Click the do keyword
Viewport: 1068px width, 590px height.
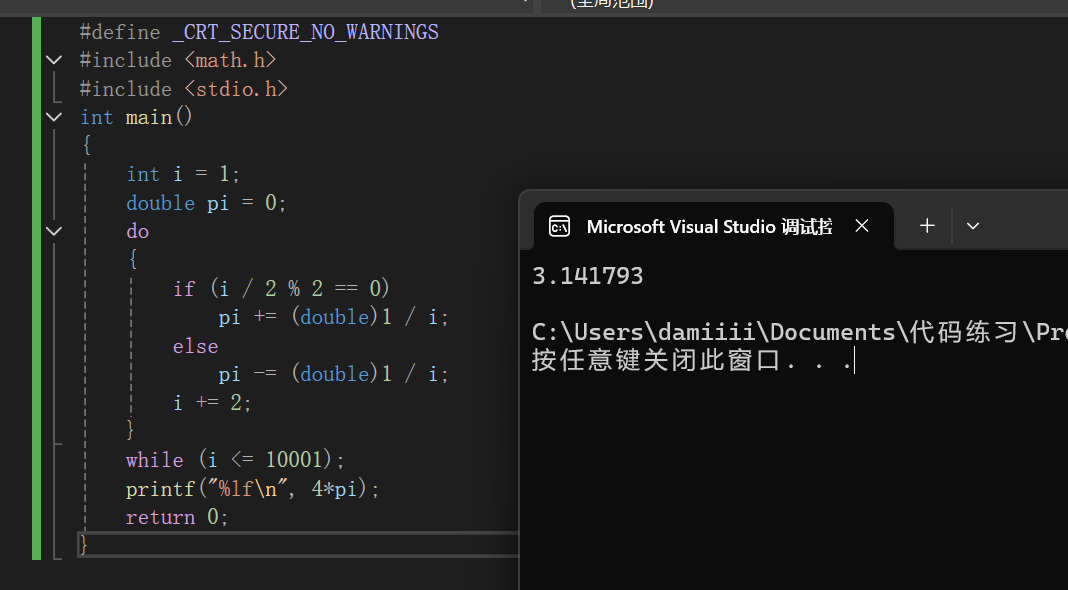[138, 232]
